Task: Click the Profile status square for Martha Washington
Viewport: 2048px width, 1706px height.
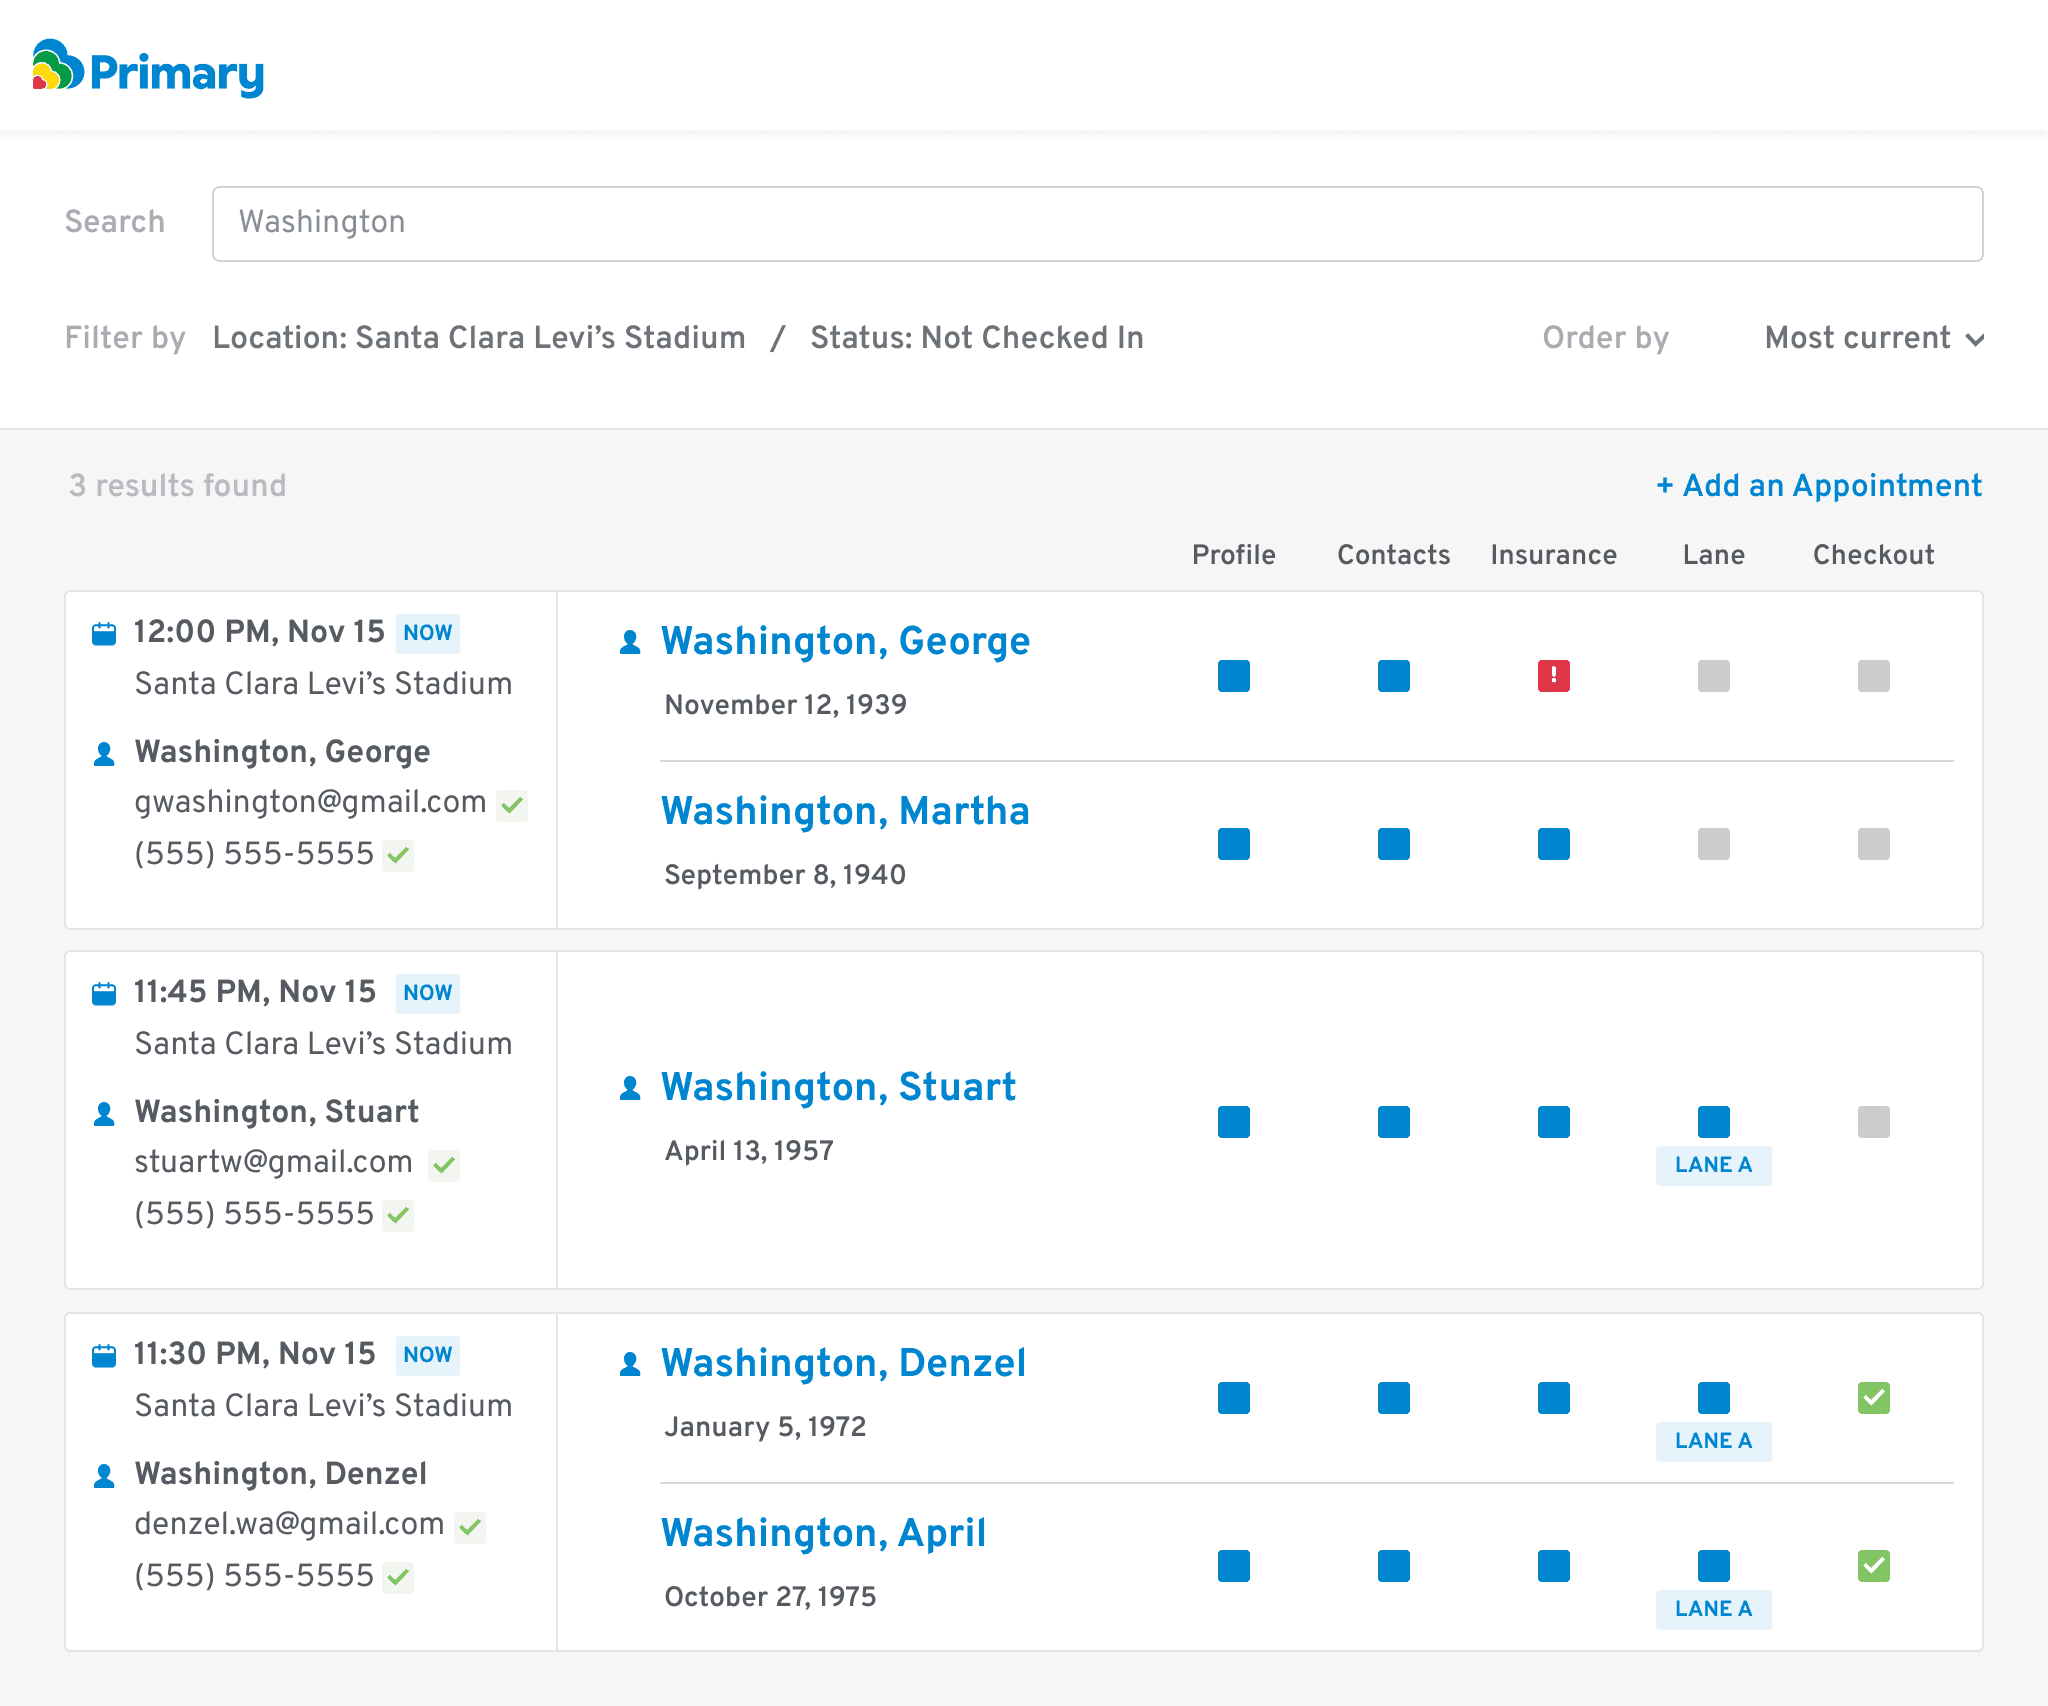Action: [1233, 844]
